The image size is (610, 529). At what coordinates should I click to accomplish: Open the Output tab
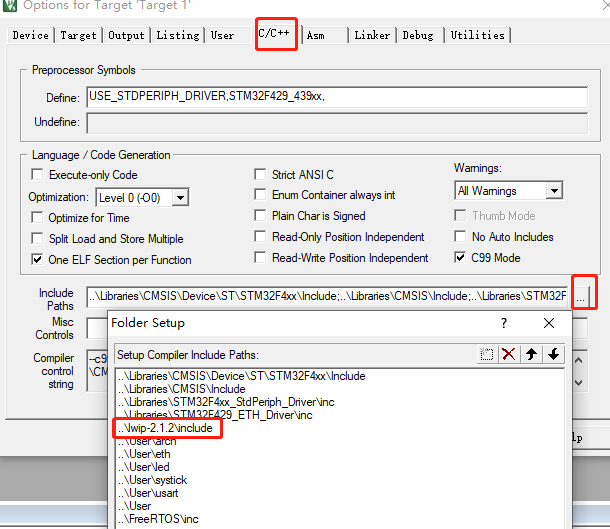[x=126, y=35]
